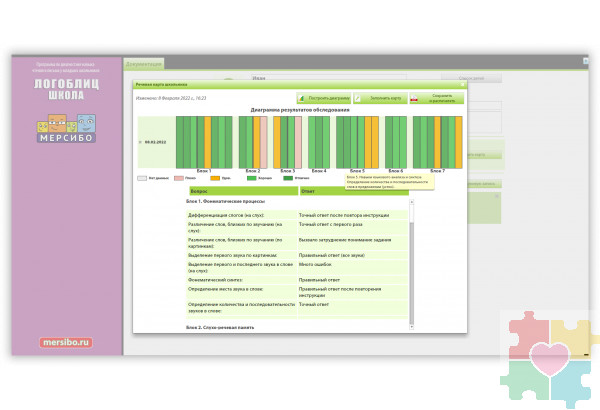Click the printer icon on 'Сохранить и распечатать'
Image resolution: width=600 pixels, height=410 pixels.
coord(415,98)
